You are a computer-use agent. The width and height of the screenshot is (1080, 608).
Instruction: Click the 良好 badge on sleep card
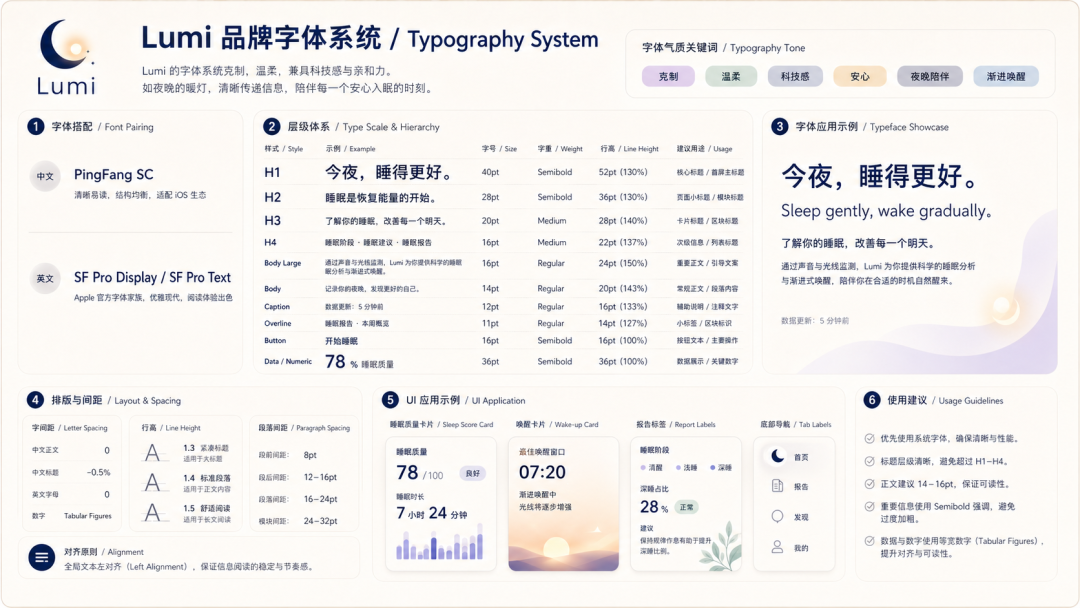coord(472,474)
